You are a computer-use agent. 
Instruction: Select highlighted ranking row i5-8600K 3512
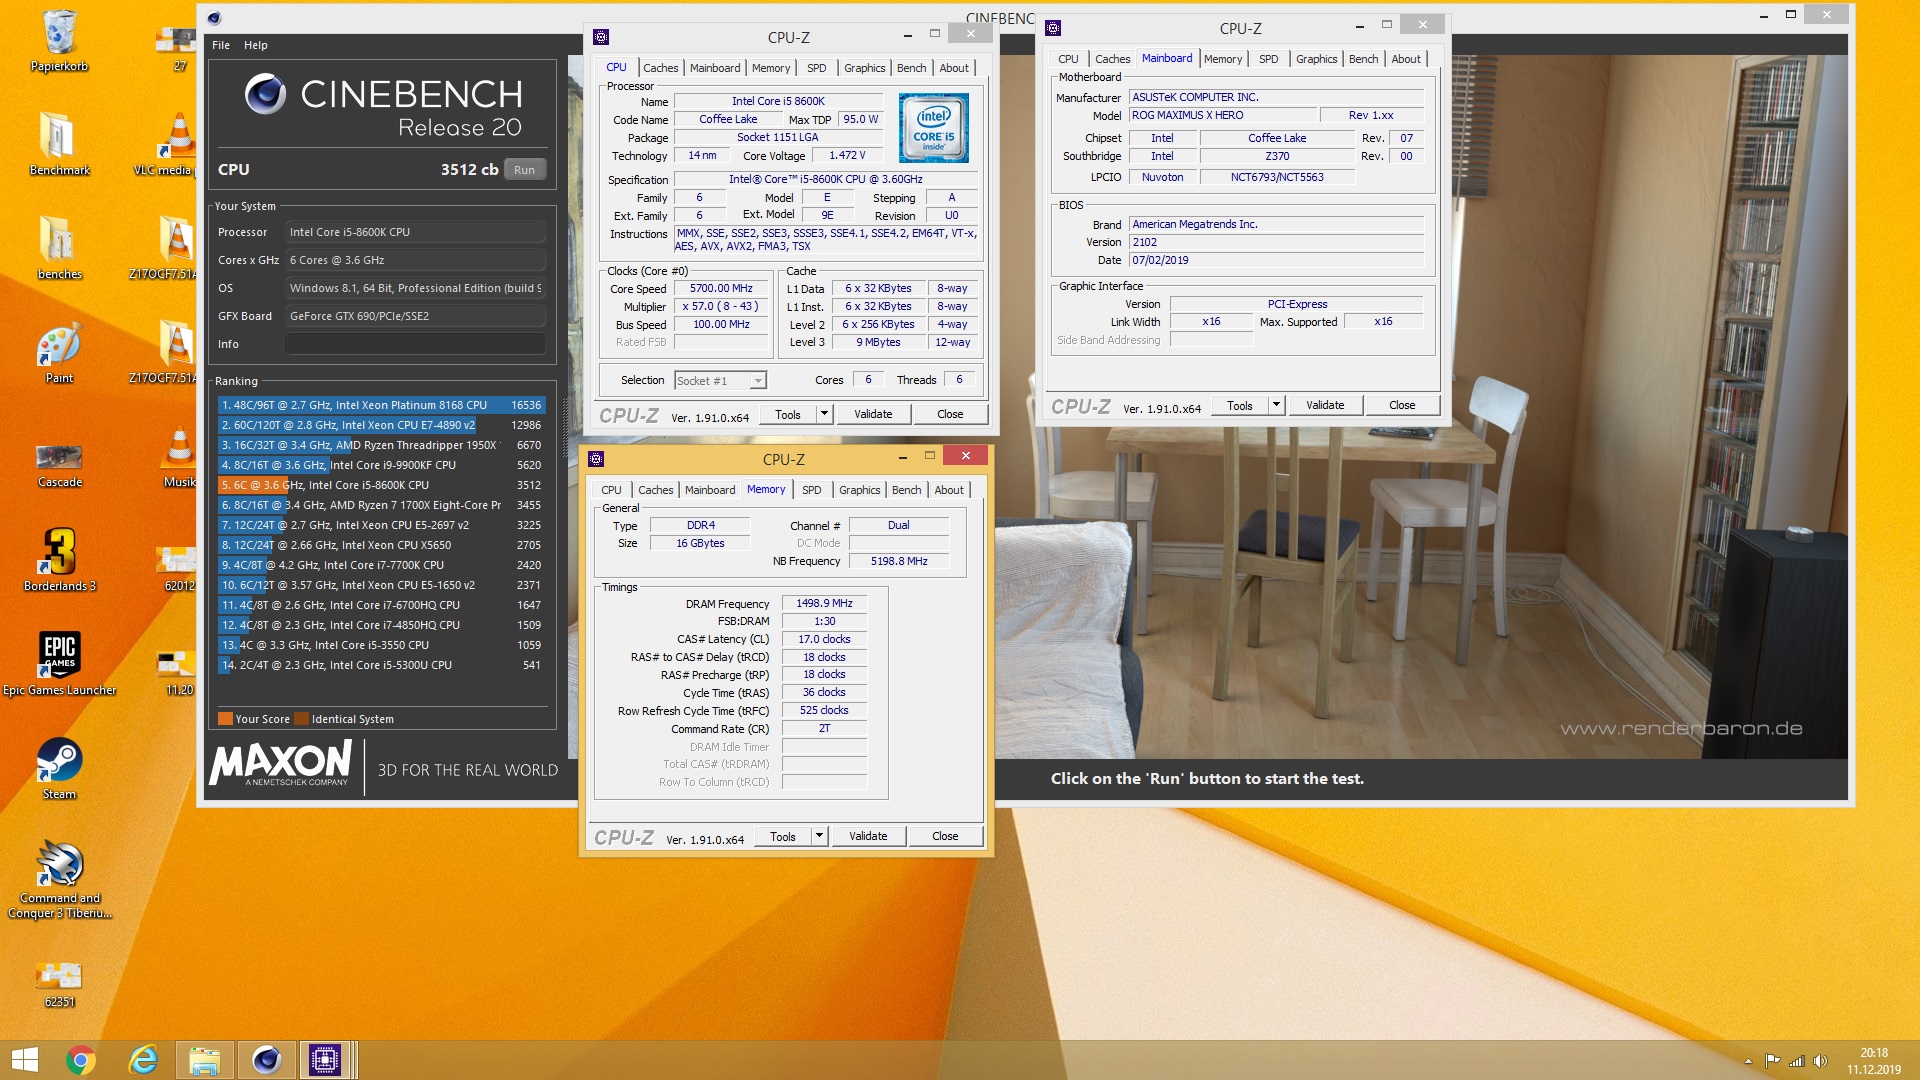pos(381,485)
